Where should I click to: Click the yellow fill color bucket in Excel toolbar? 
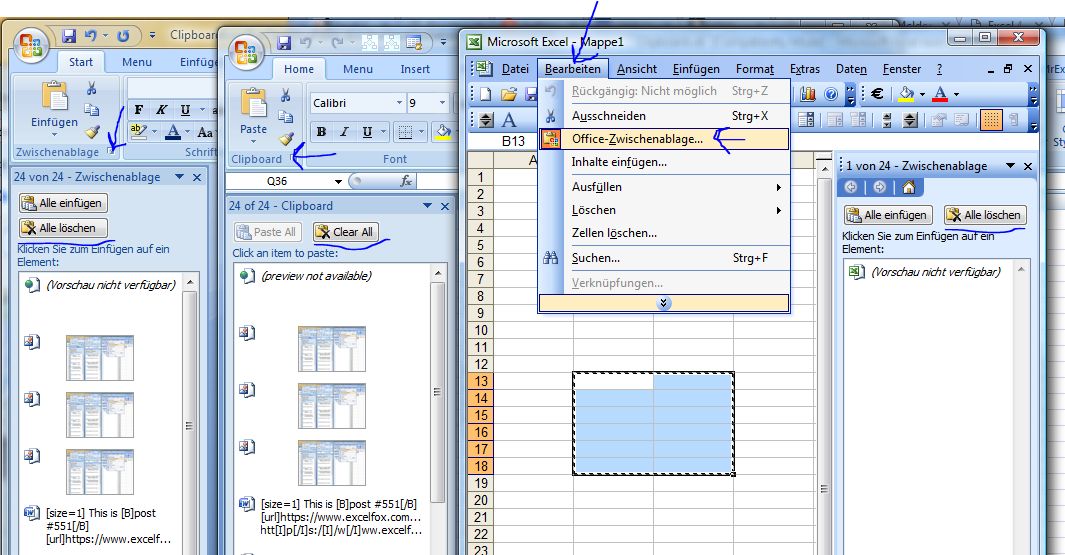(x=906, y=94)
